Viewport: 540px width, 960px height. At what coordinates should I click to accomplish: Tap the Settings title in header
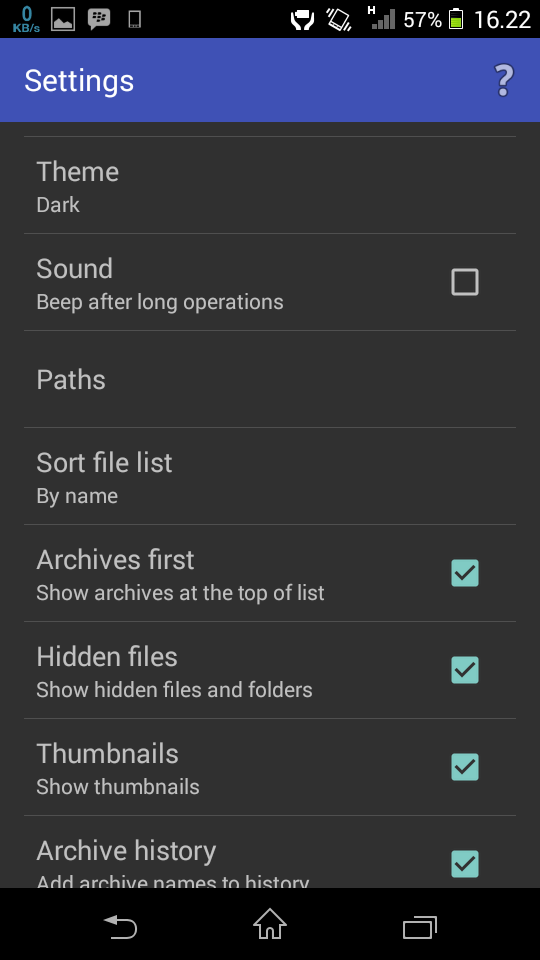(x=79, y=81)
